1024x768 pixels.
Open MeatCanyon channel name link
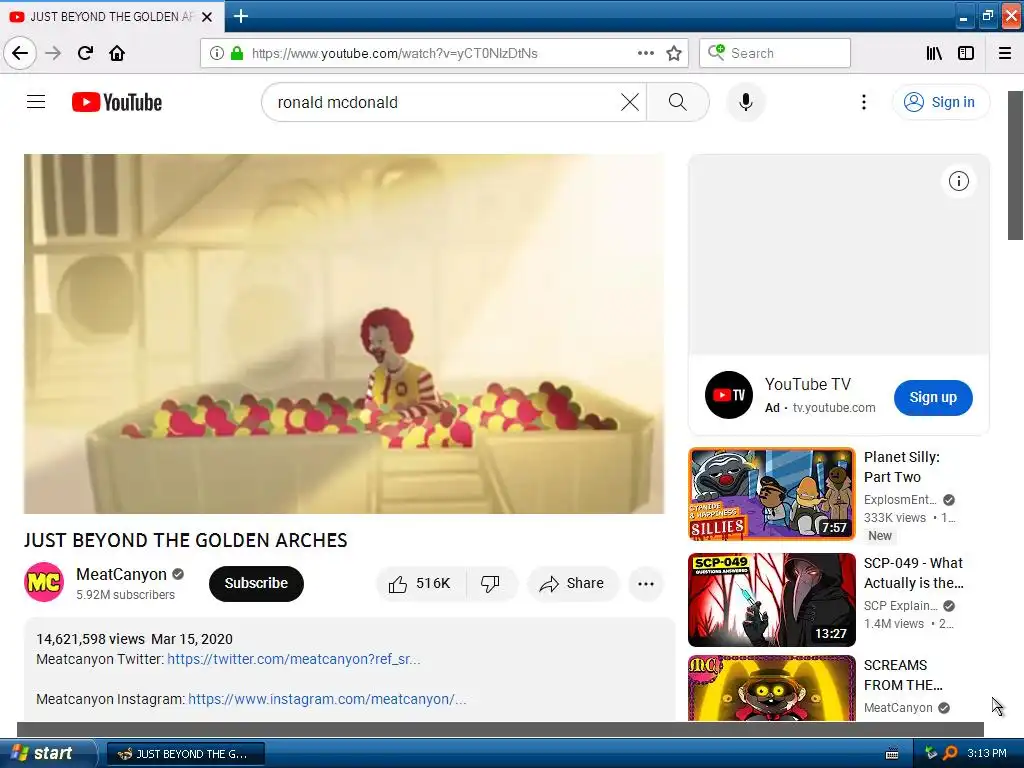pyautogui.click(x=121, y=574)
